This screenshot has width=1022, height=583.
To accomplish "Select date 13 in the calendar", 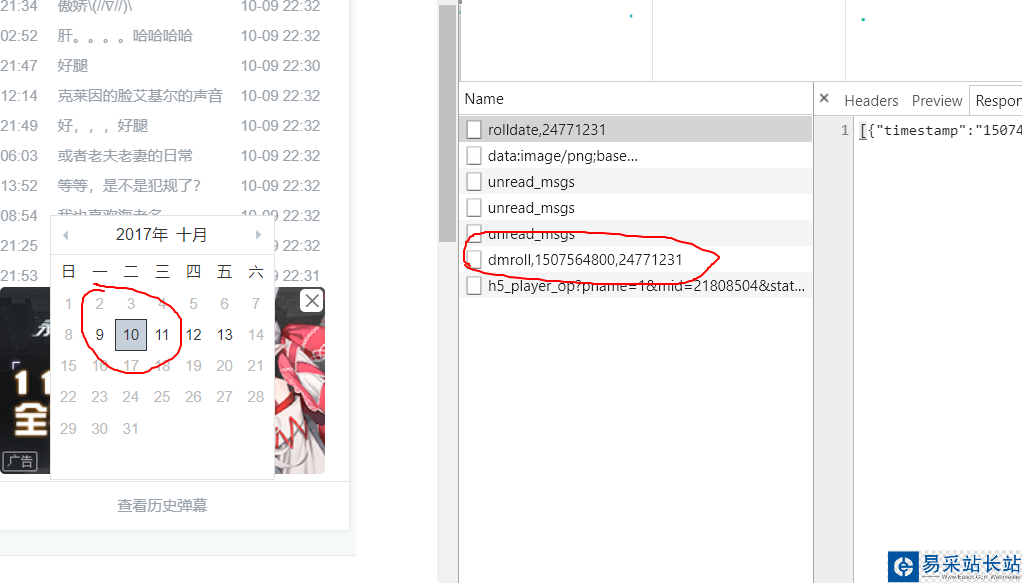I will pos(225,335).
